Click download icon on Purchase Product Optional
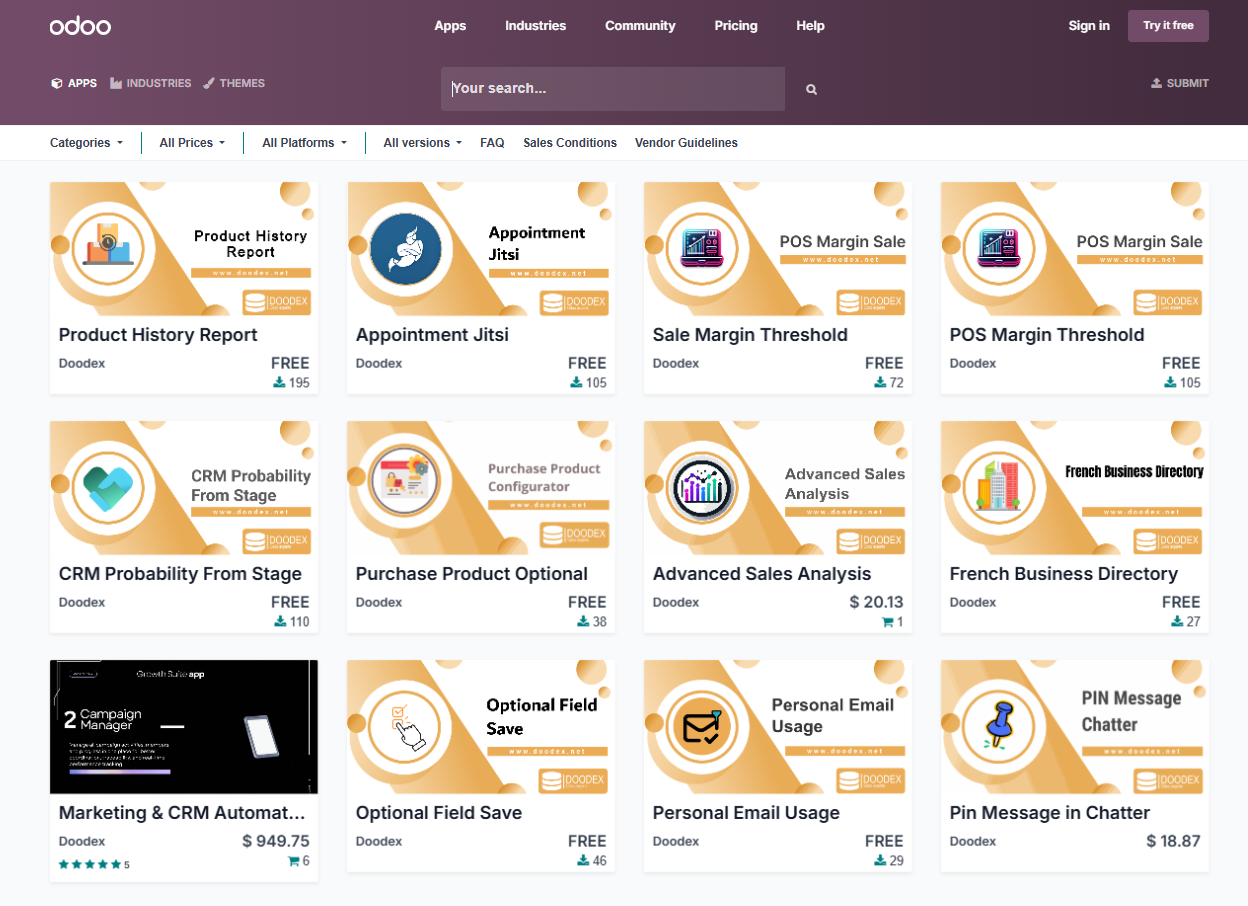 pyautogui.click(x=583, y=622)
